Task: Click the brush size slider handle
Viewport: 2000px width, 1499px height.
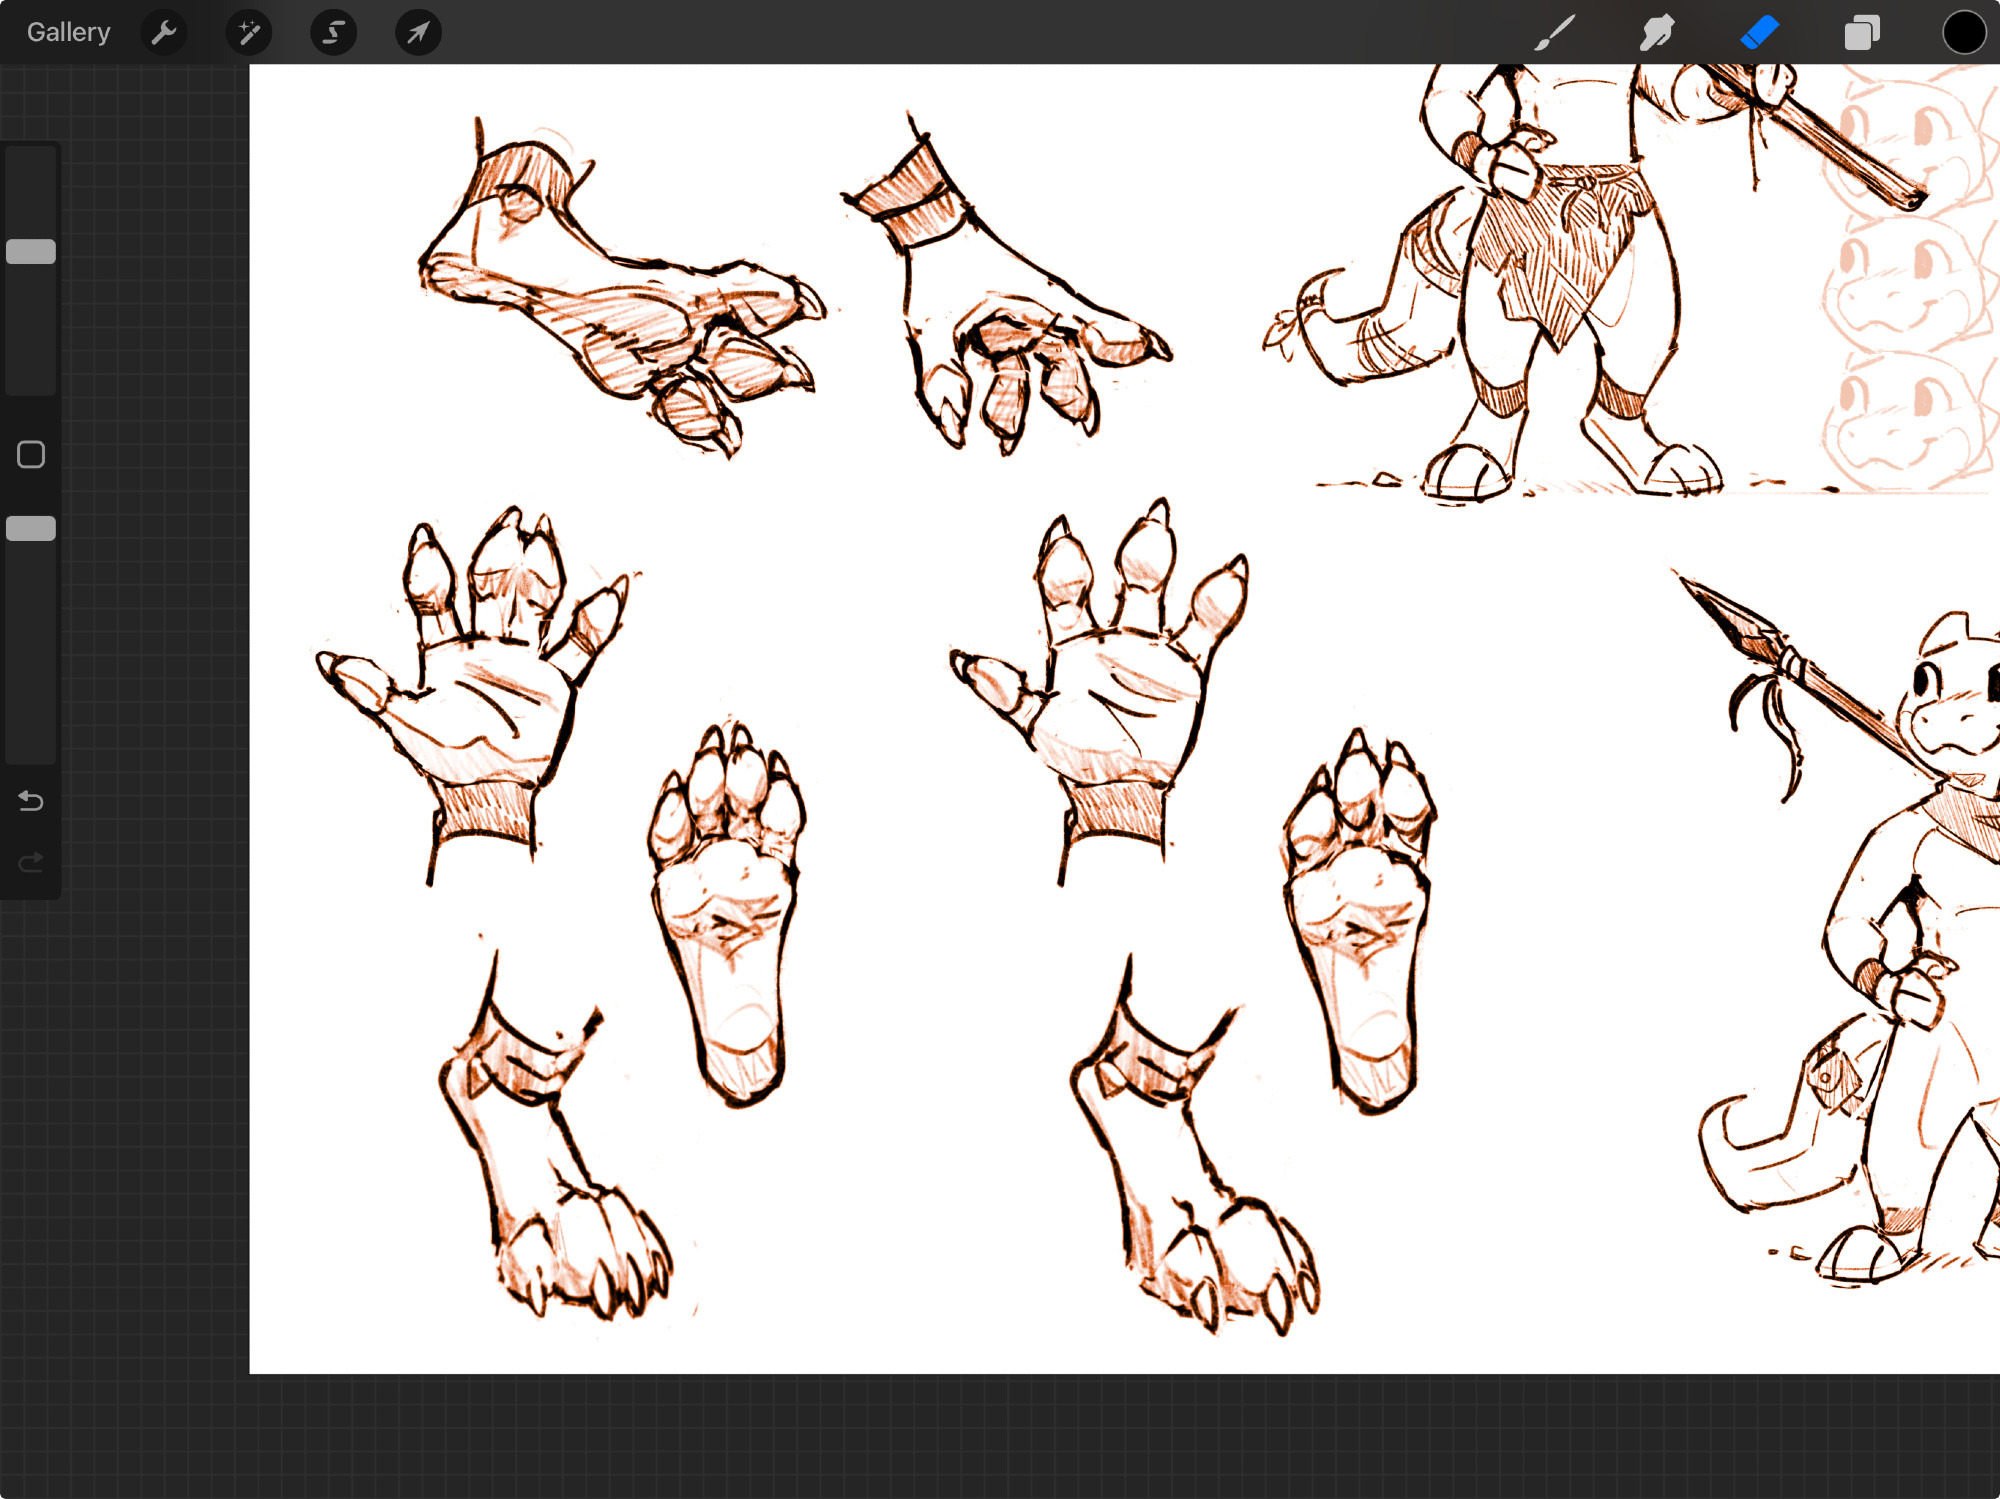Action: click(x=31, y=251)
